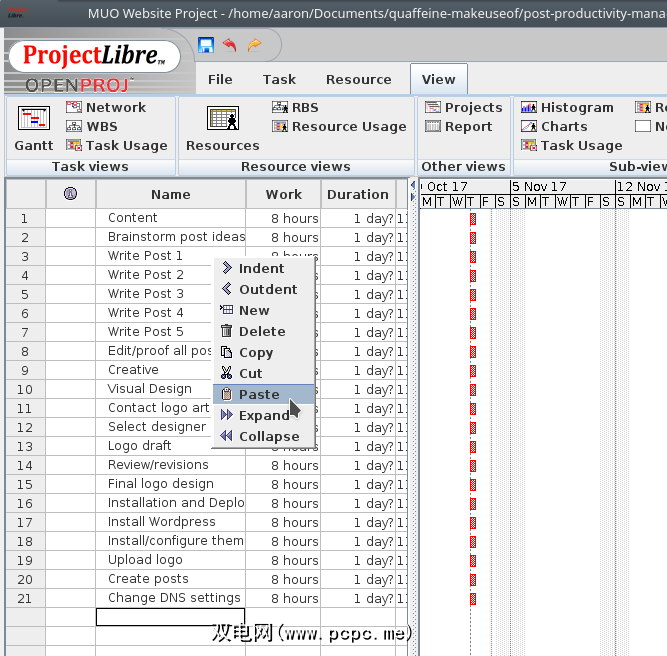Click the red Gantt bar for Content
Screen dimensions: 667x656
pyautogui.click(x=473, y=219)
